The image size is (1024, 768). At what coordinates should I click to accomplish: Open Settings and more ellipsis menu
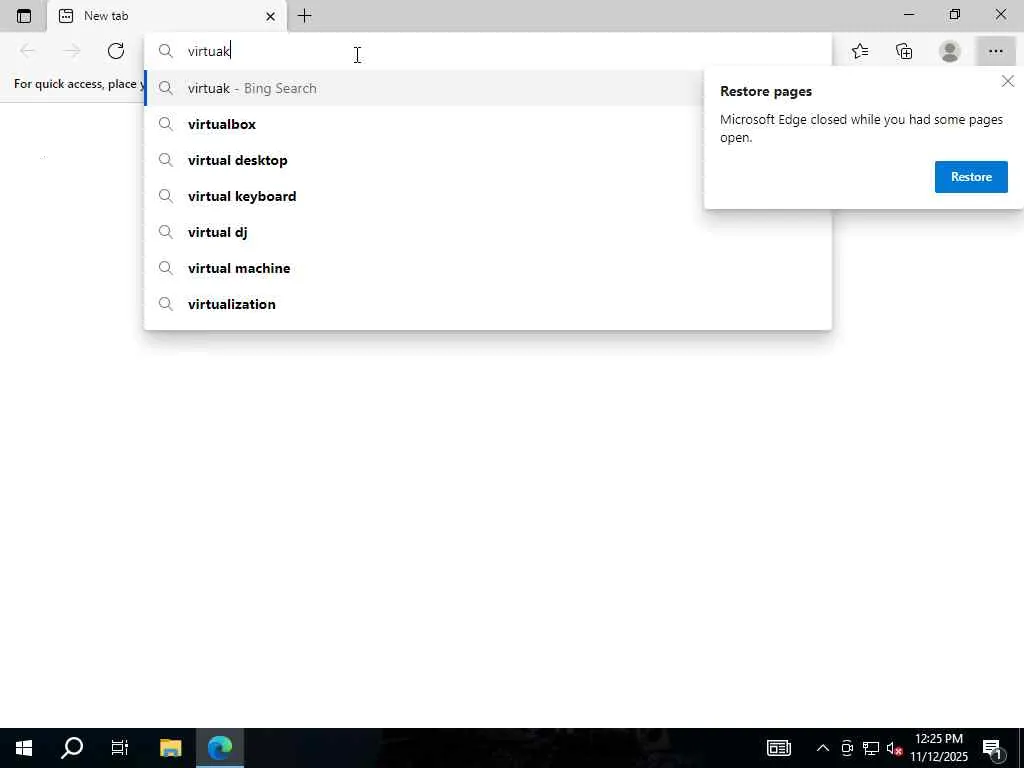pyautogui.click(x=995, y=51)
